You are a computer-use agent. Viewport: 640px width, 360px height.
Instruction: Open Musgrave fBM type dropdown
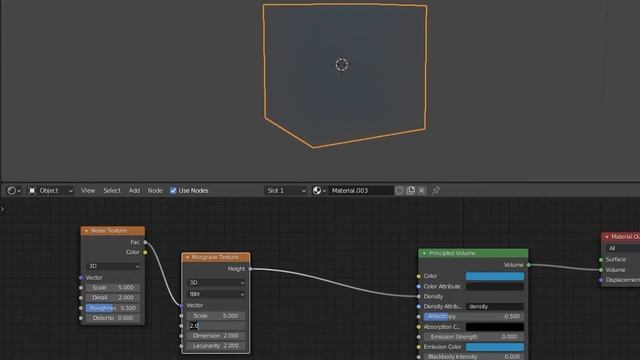click(216, 294)
